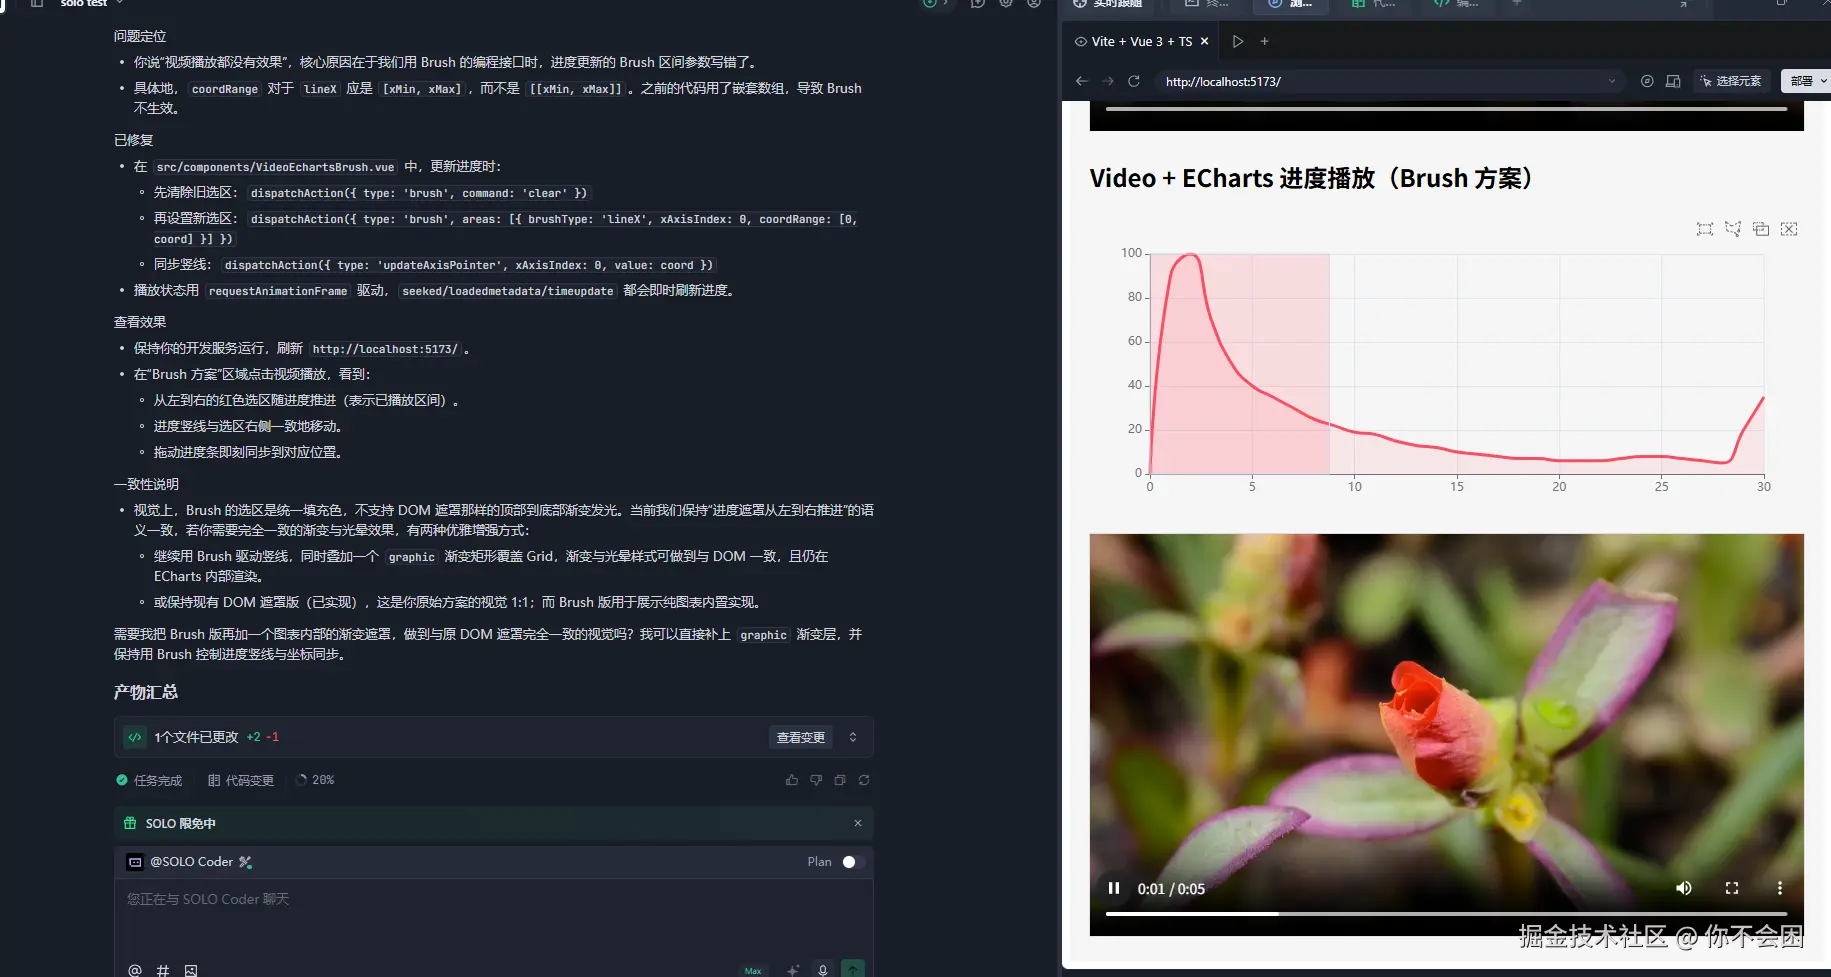
Task: Go back in the preview browser
Action: 1081,81
